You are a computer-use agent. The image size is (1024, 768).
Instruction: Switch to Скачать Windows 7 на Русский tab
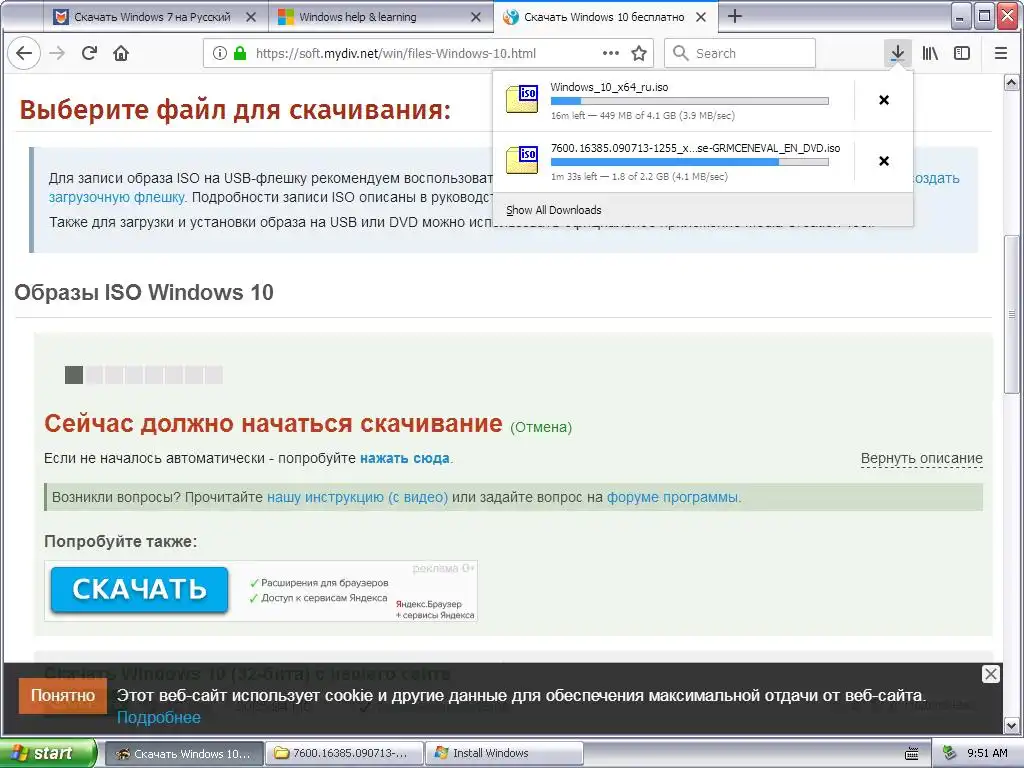tap(155, 17)
